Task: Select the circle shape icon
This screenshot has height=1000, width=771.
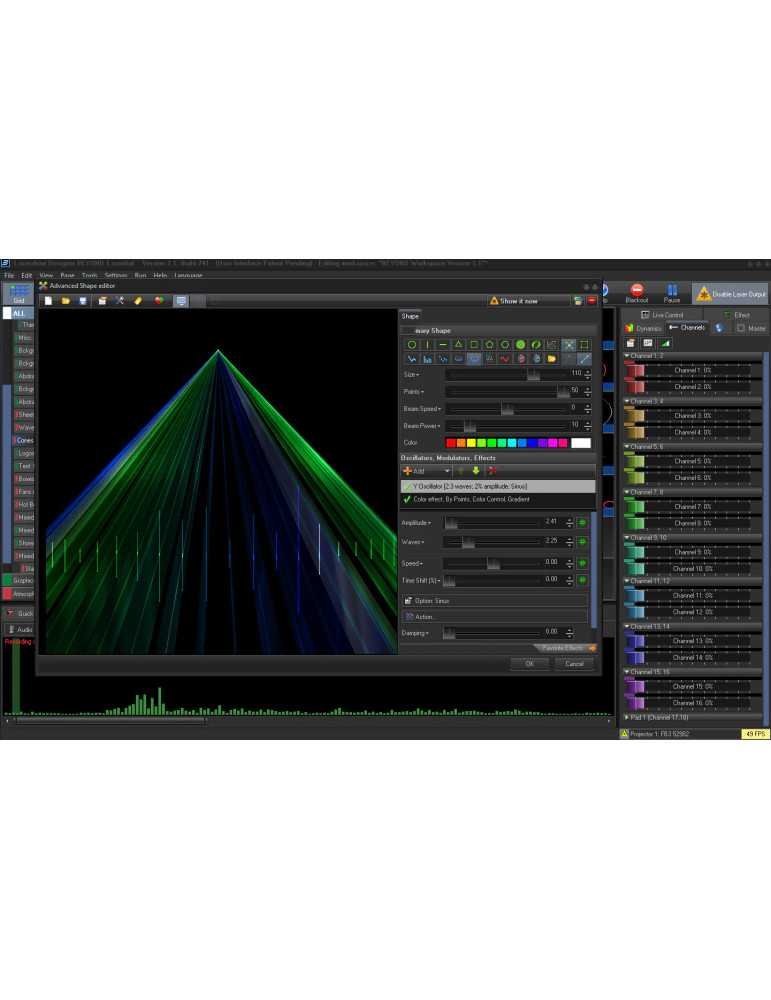Action: tap(411, 344)
